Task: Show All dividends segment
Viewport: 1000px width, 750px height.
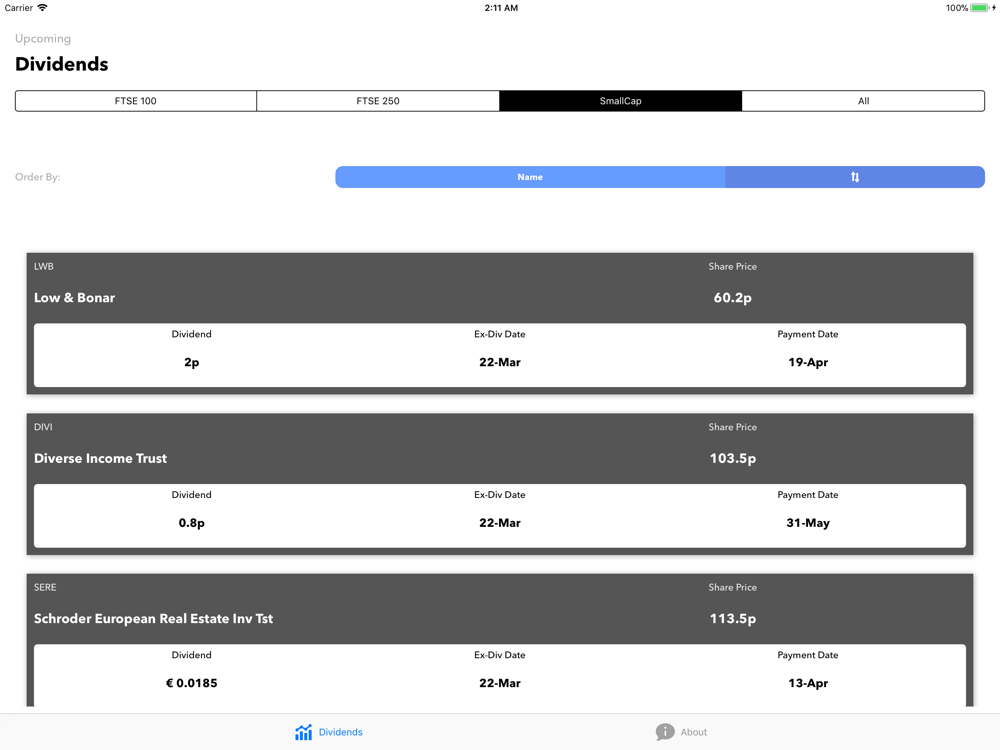Action: 864,101
